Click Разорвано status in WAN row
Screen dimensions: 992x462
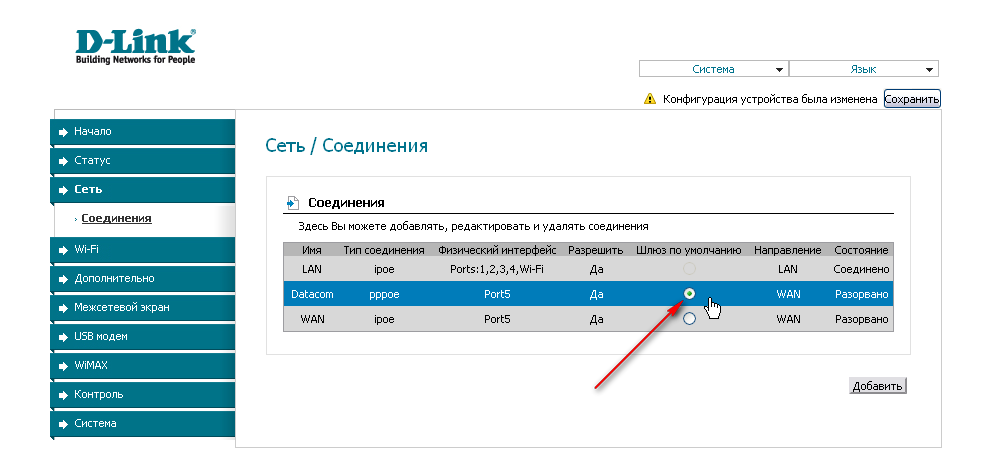[862, 320]
